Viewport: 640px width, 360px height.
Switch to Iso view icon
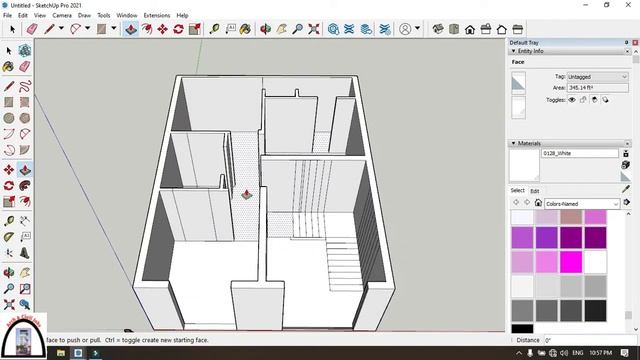pyautogui.click(x=438, y=29)
